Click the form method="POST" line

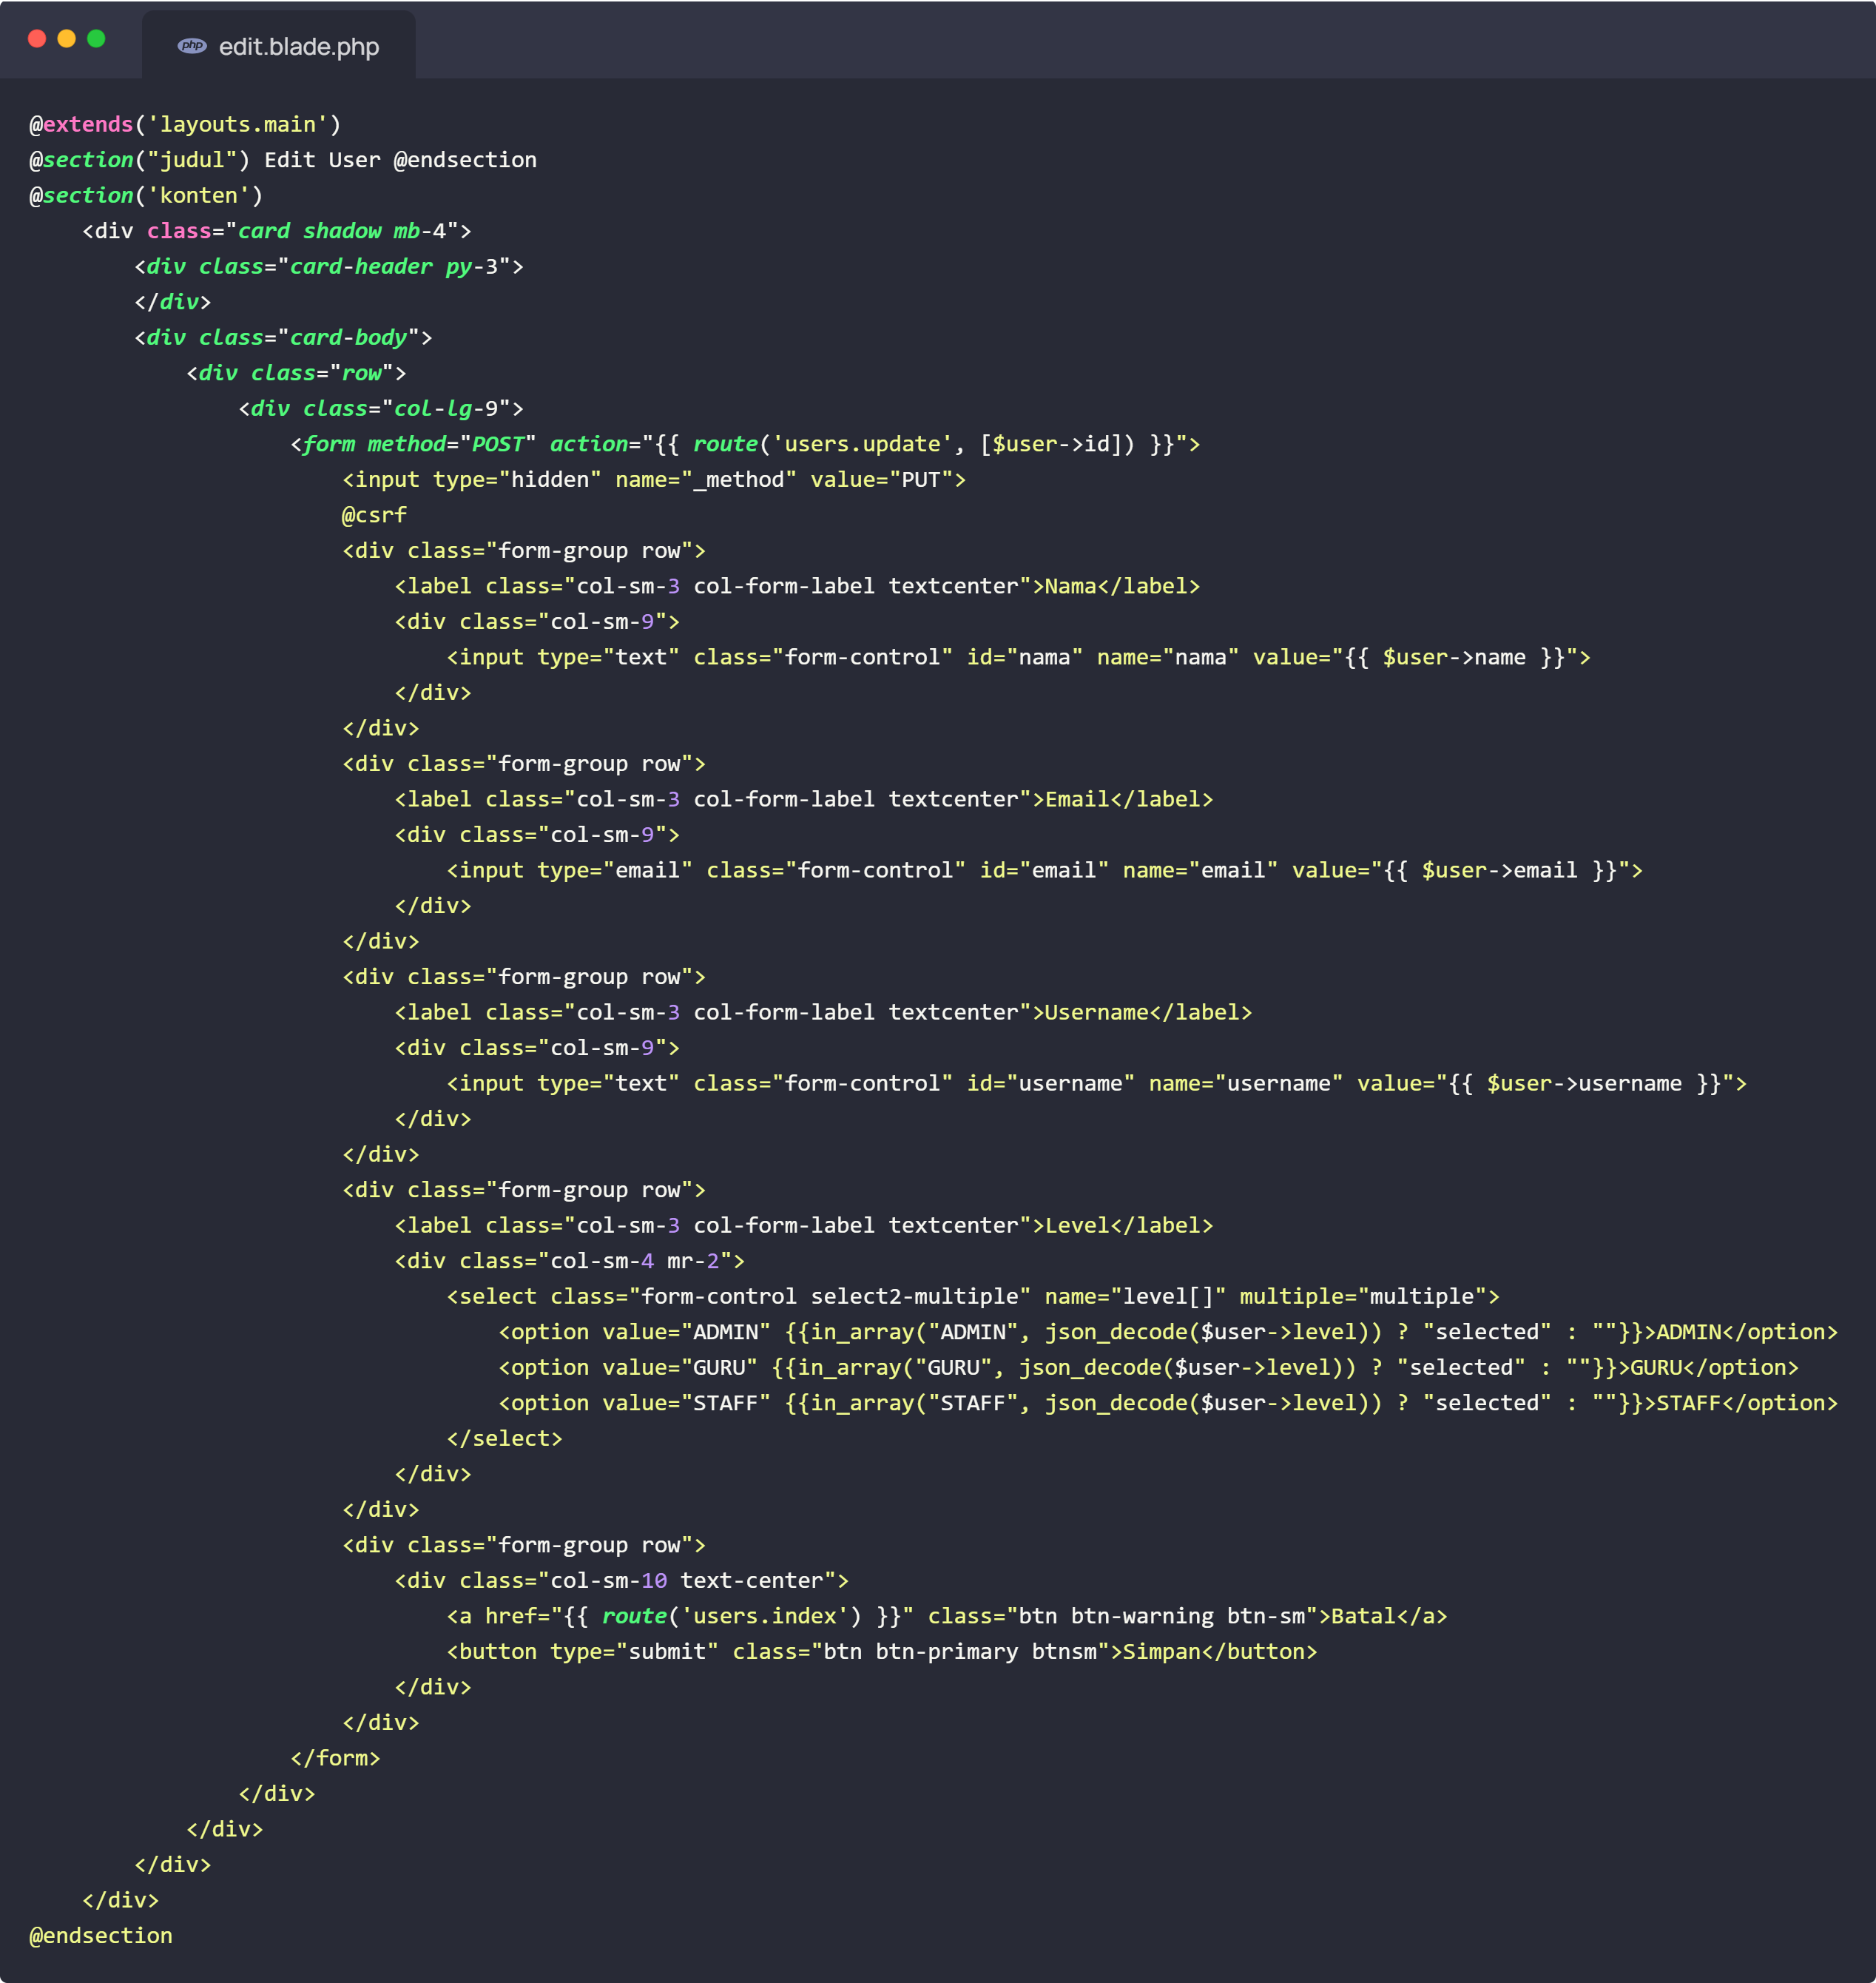coord(744,444)
